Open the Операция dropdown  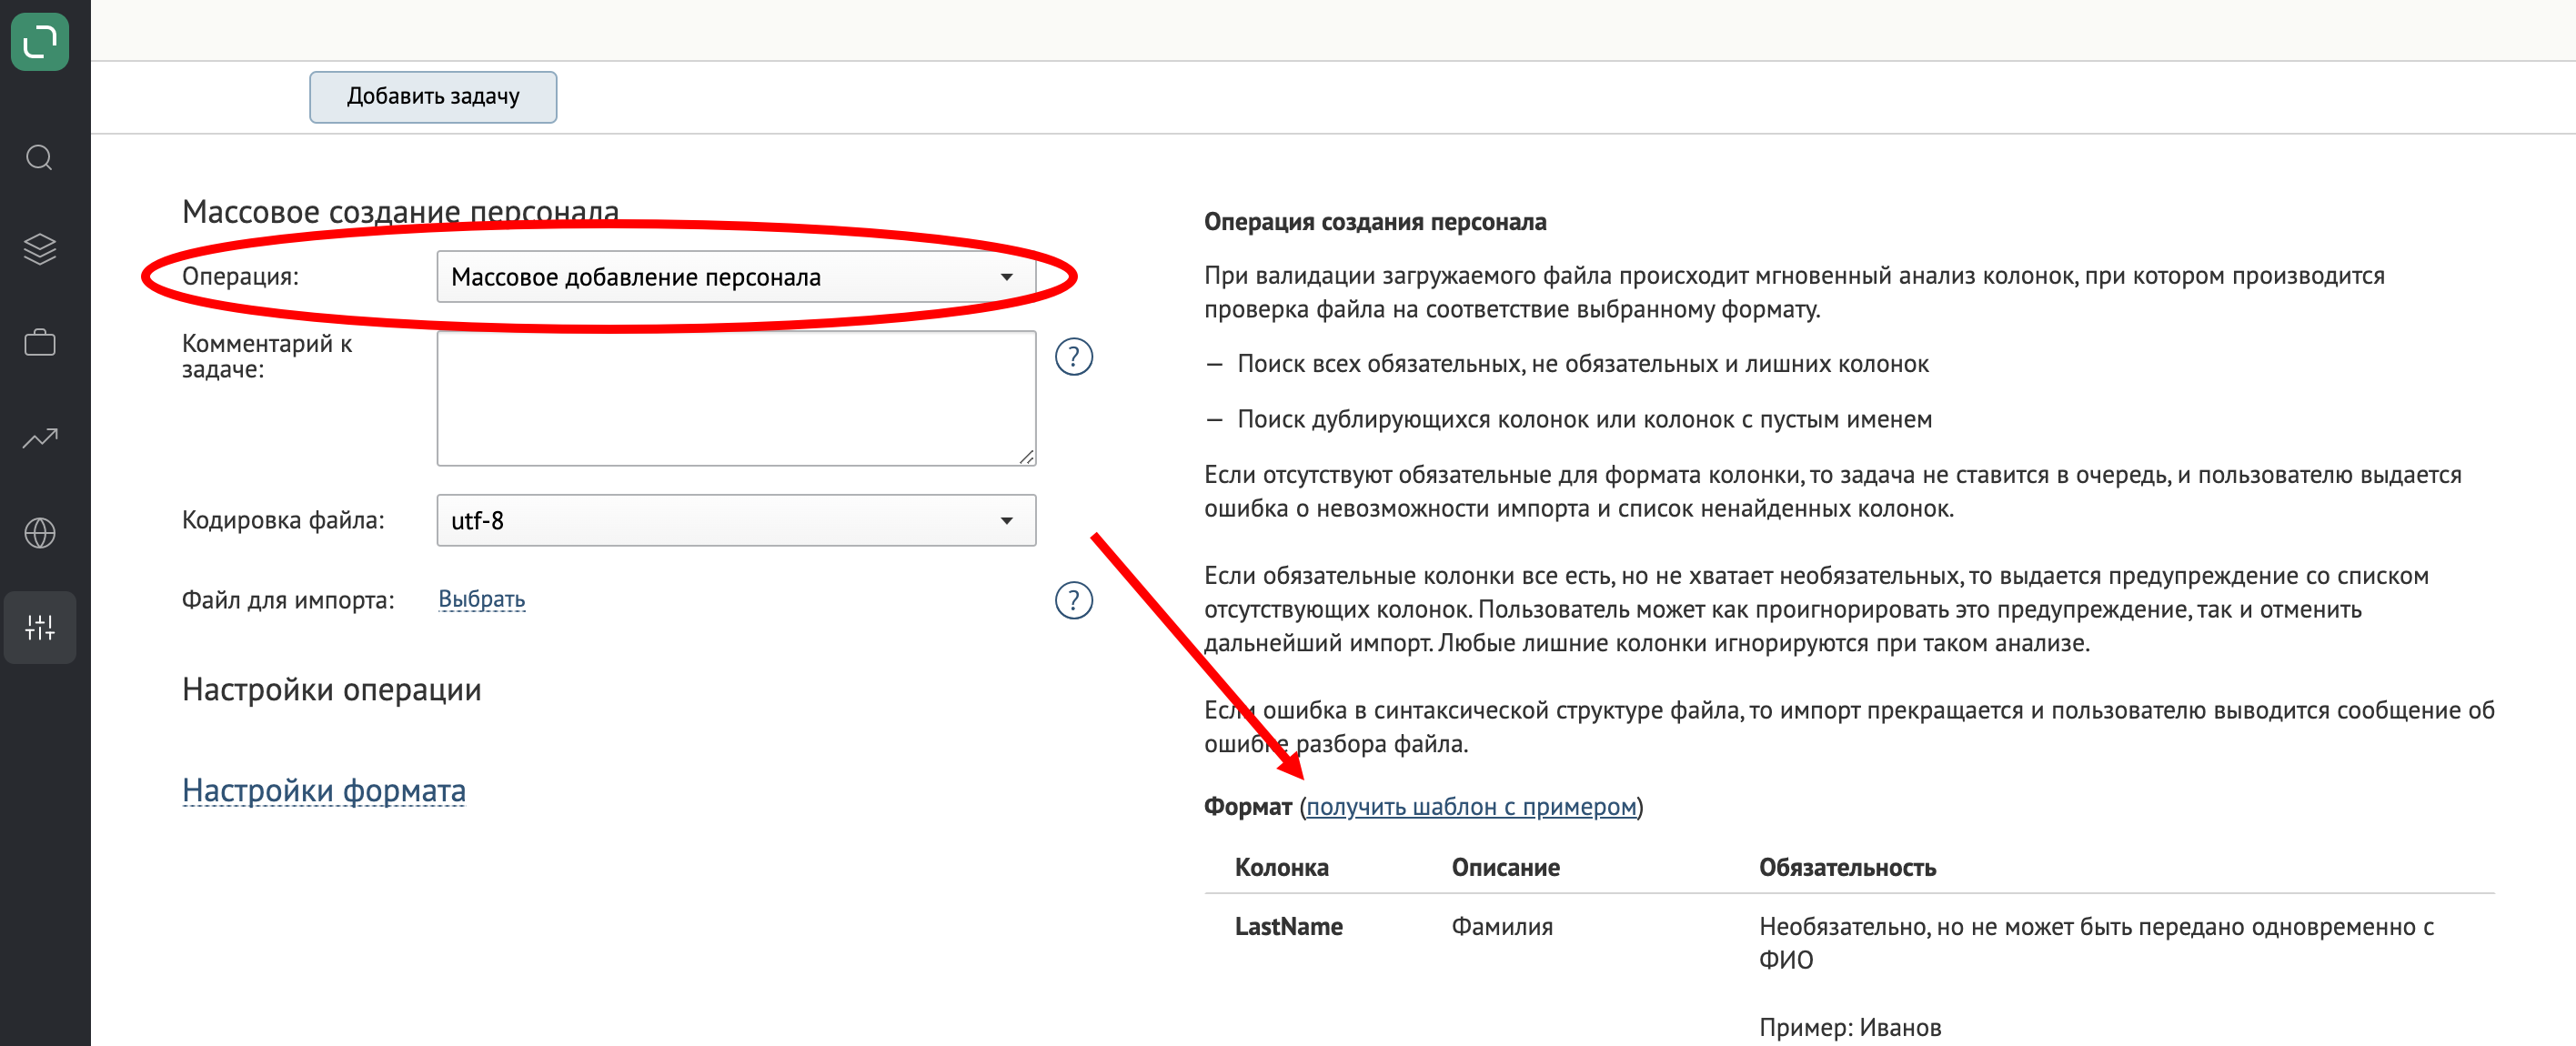736,277
